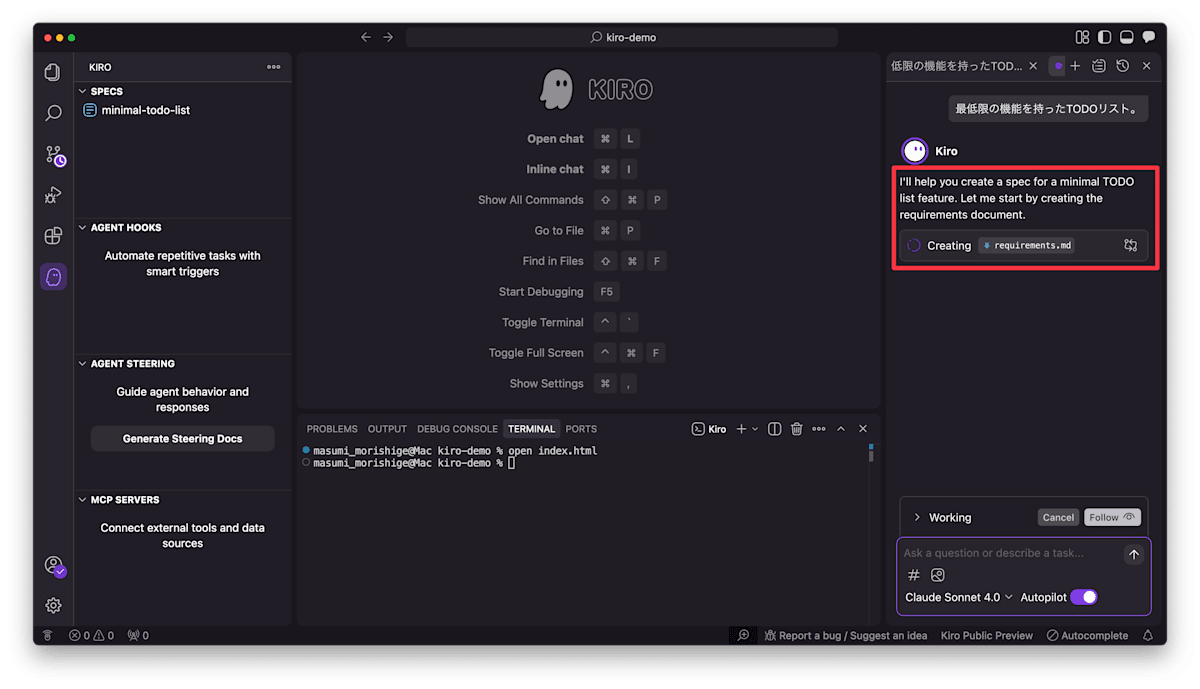Select the TERMINAL tab
The image size is (1200, 689).
point(531,429)
